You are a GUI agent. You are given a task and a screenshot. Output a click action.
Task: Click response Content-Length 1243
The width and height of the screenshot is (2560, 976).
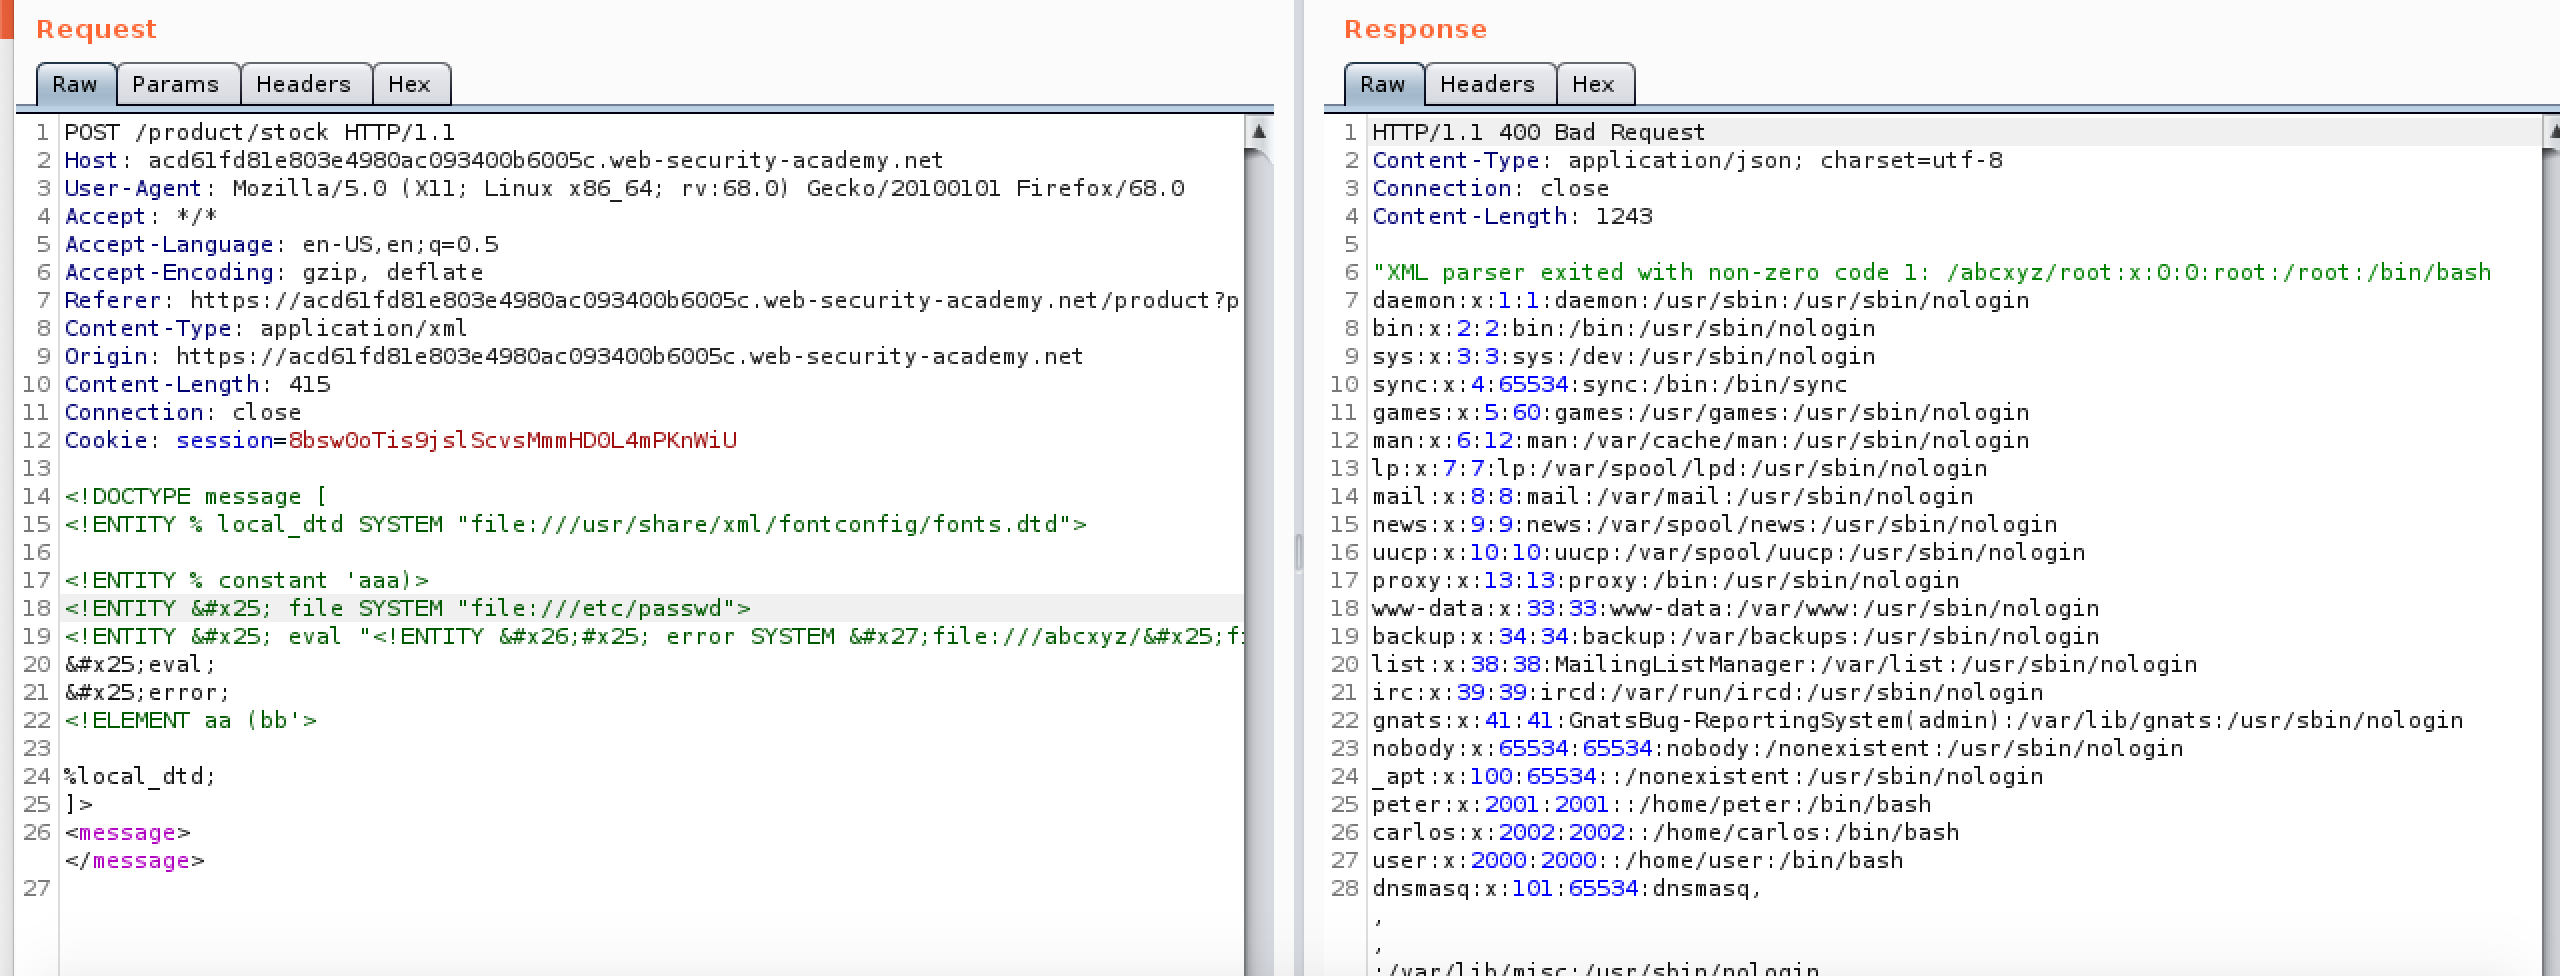(1513, 216)
